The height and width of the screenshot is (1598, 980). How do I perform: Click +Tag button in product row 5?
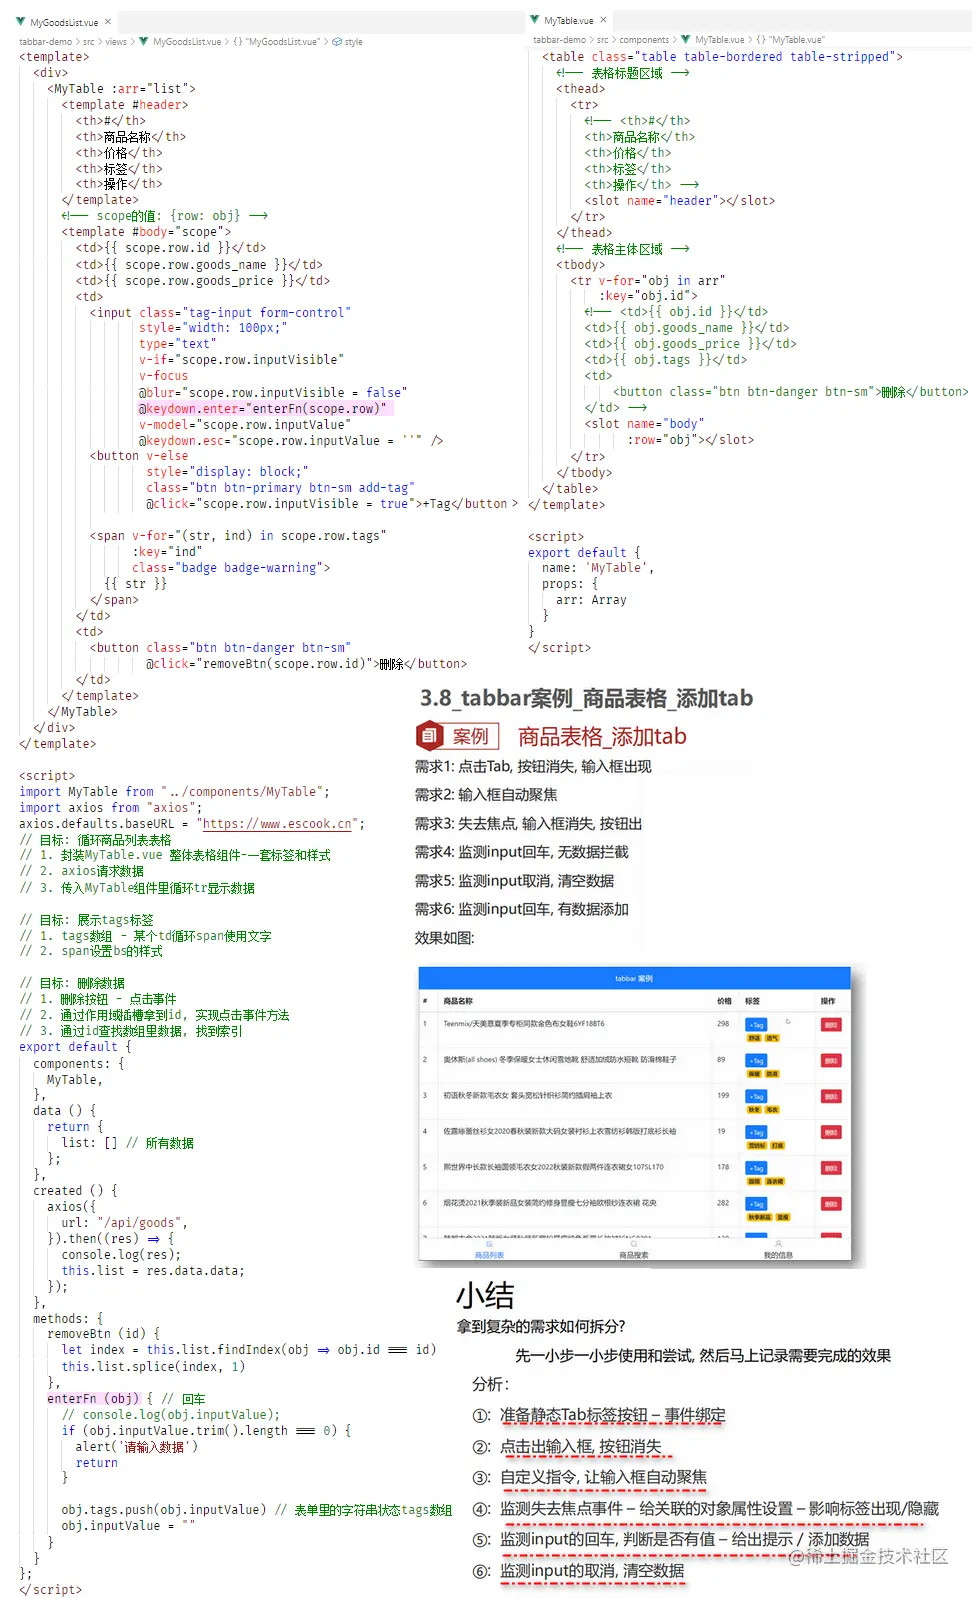[756, 1168]
